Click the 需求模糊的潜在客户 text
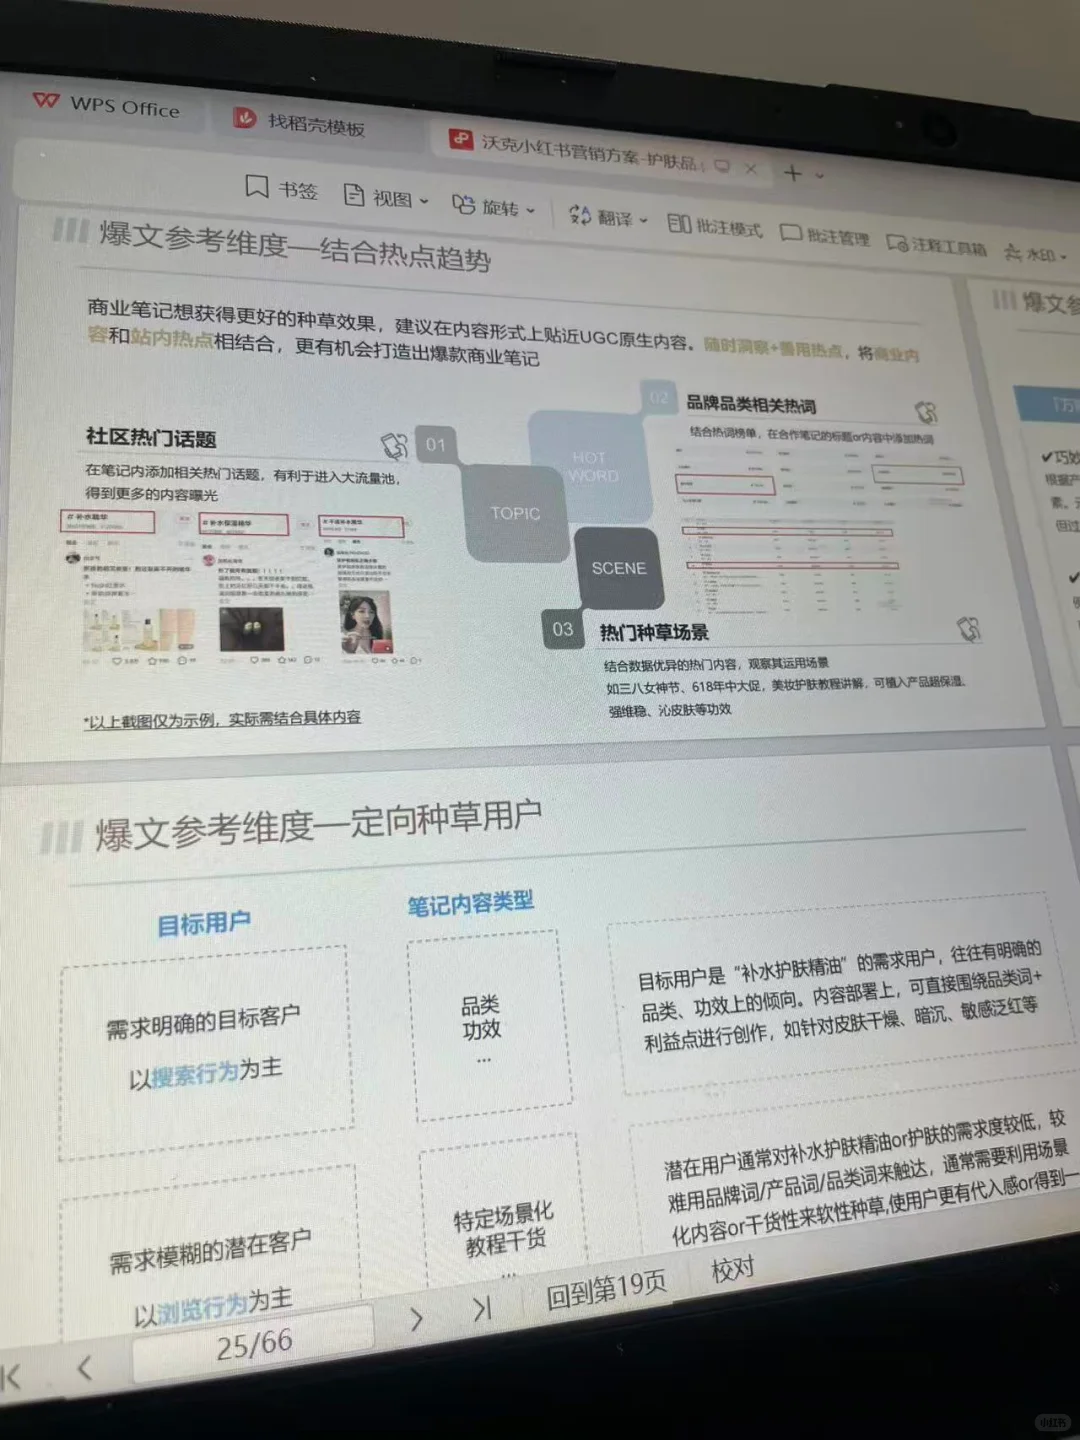1080x1440 pixels. 209,1252
